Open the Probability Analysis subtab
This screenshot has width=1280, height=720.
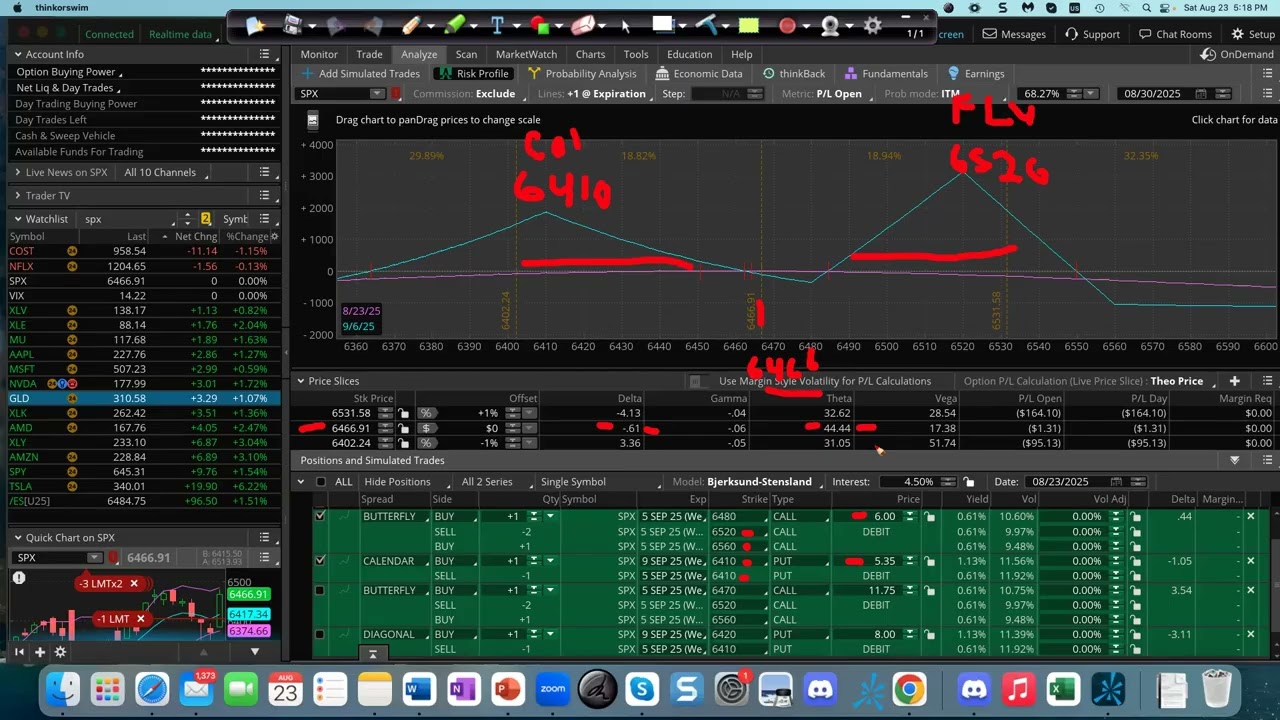582,74
